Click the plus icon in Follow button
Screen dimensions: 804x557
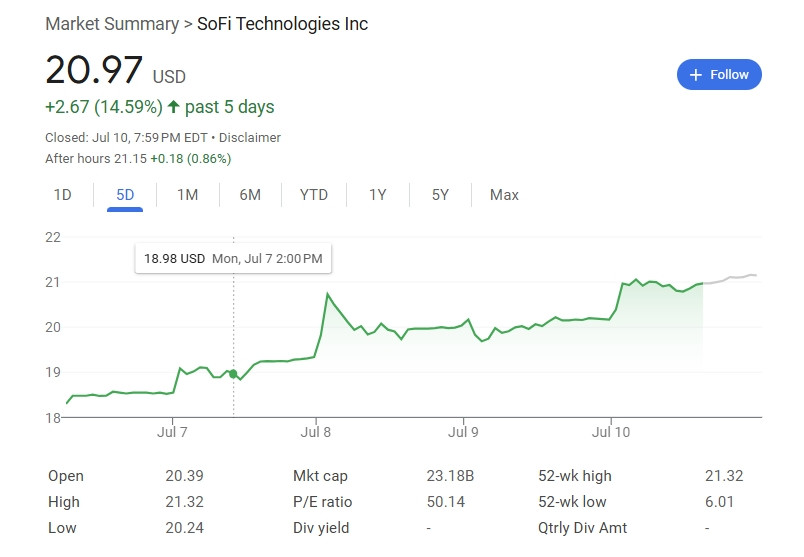pyautogui.click(x=695, y=75)
